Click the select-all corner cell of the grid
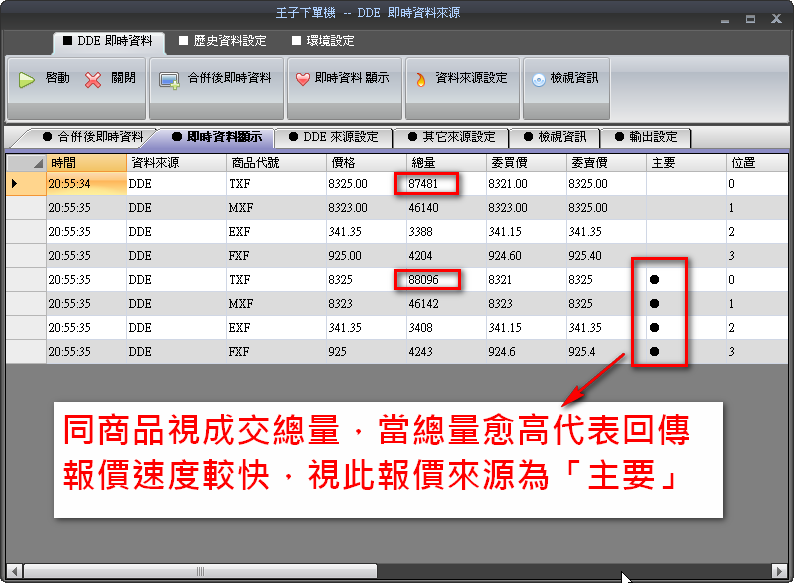 [26, 163]
